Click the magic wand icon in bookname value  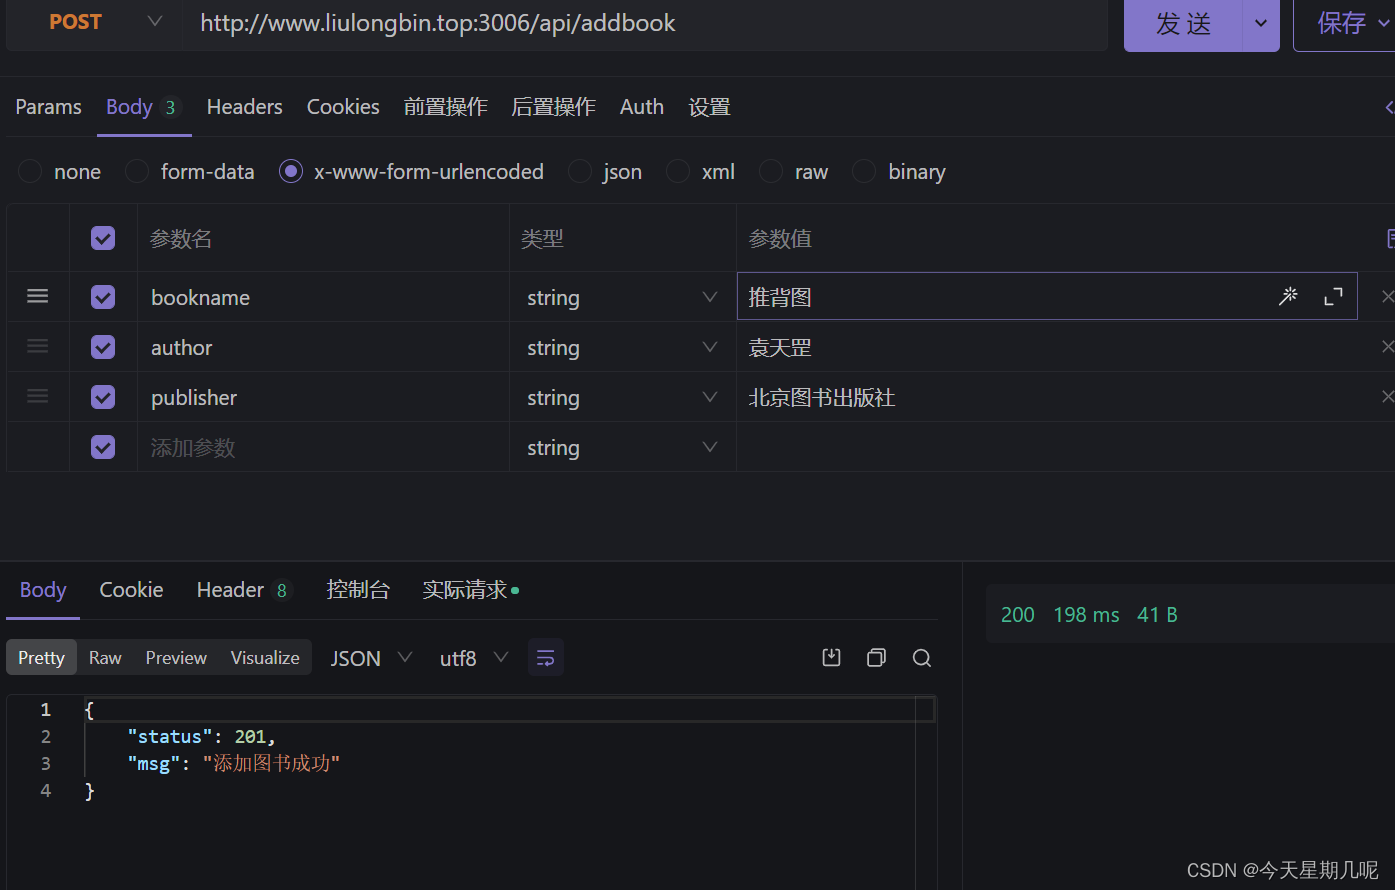(x=1288, y=296)
